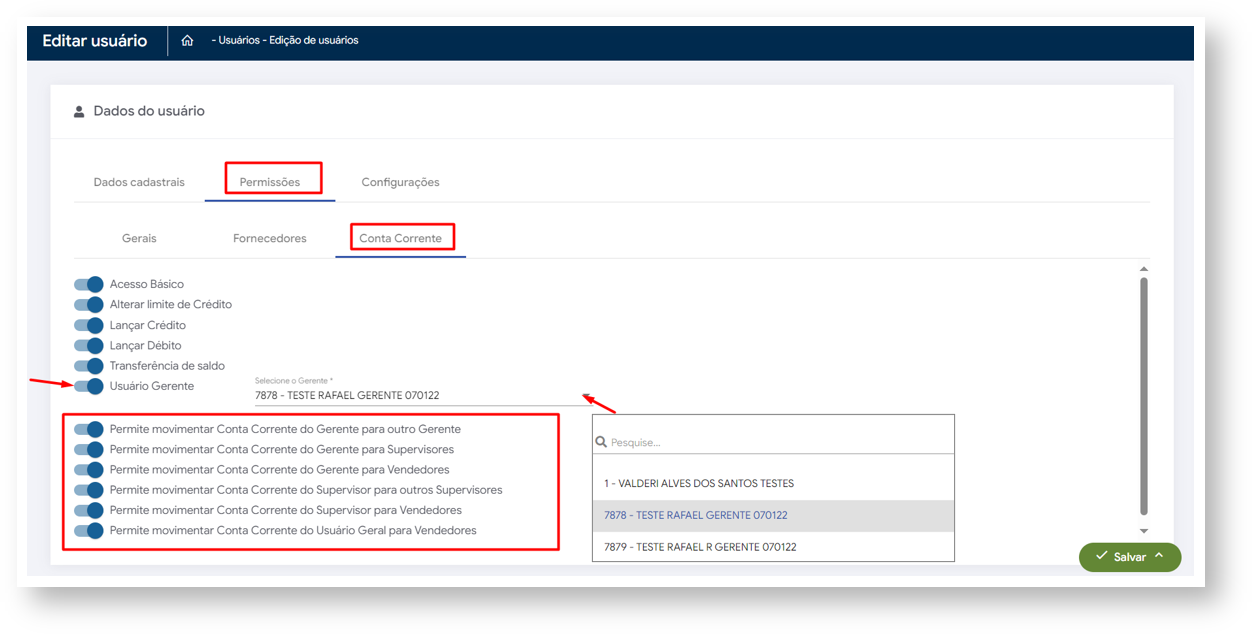The height and width of the screenshot is (635, 1253).
Task: Click the checkmark icon on Salvar
Action: (x=1101, y=556)
